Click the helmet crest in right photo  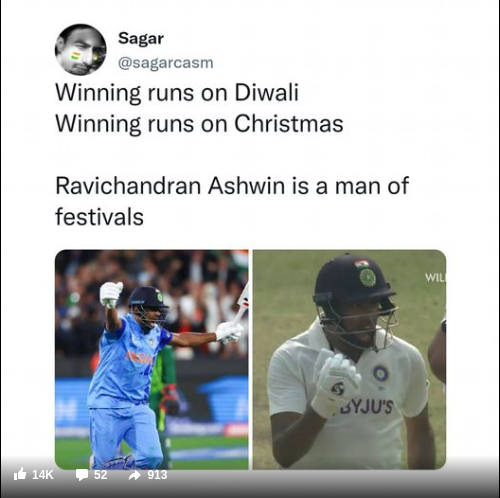coord(367,277)
